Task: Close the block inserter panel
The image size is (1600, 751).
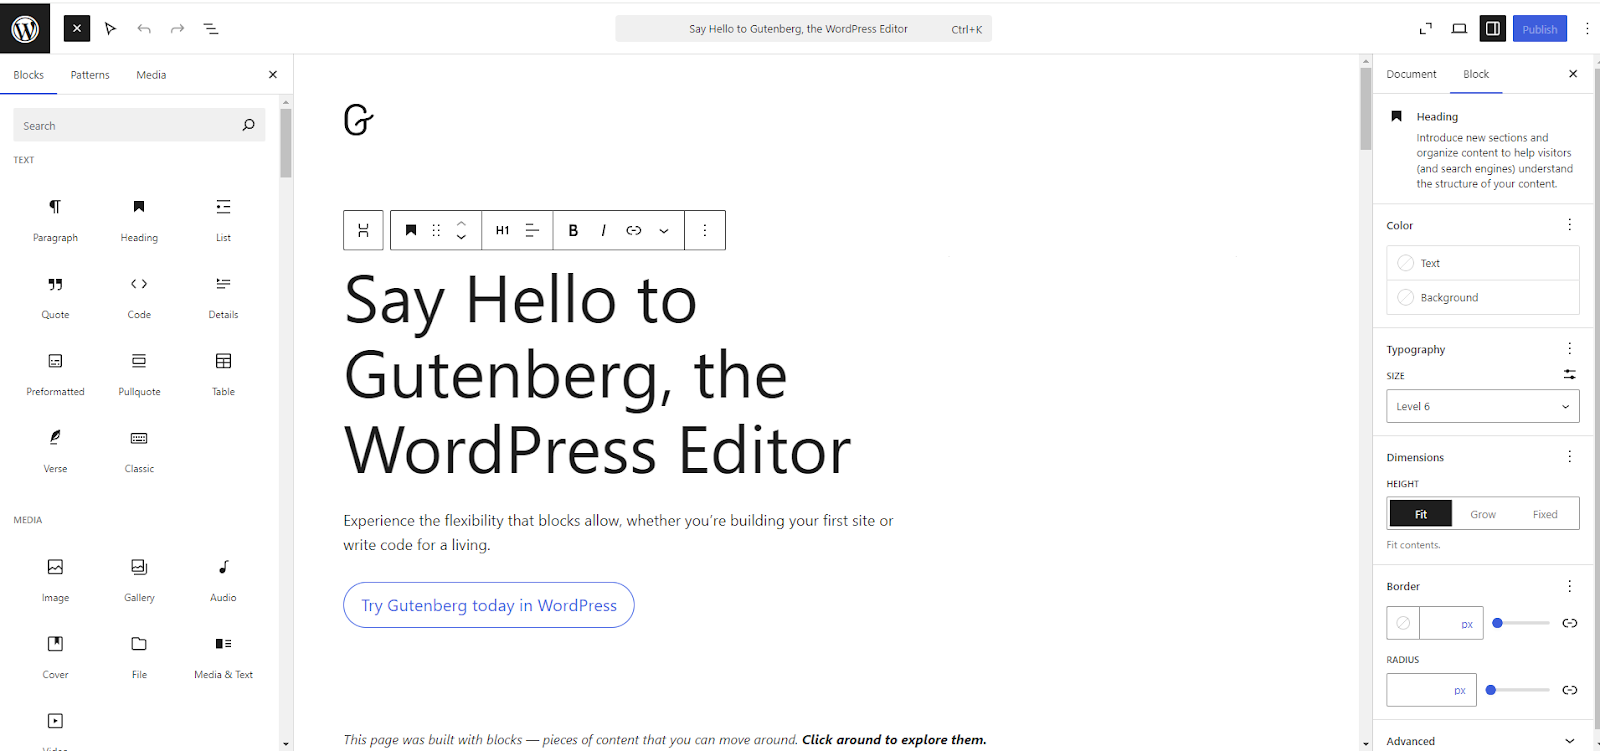Action: point(273,75)
